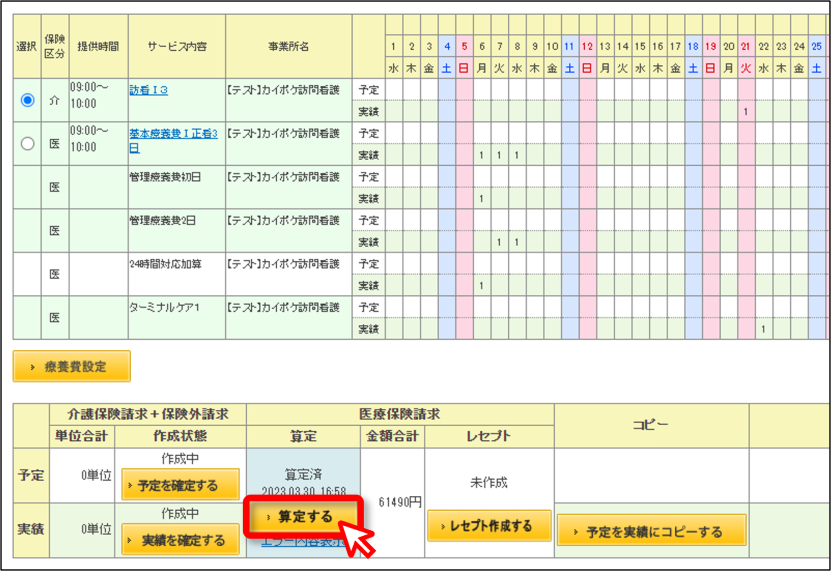Click day 22 実績 cell for ターミナルケア1
The height and width of the screenshot is (571, 831).
coord(764,329)
